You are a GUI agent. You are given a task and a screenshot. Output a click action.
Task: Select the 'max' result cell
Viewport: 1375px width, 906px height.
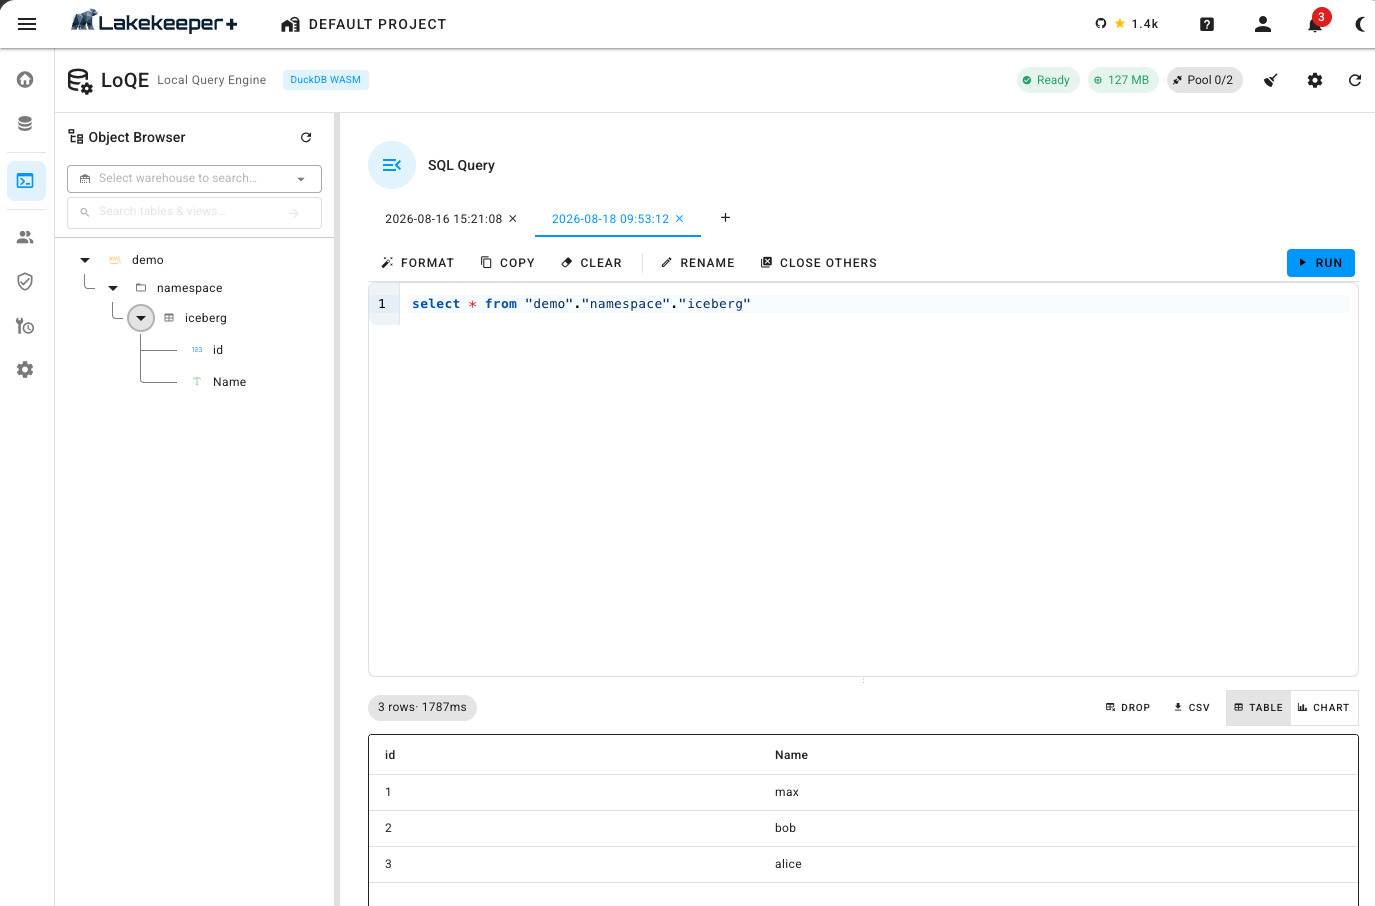point(787,792)
